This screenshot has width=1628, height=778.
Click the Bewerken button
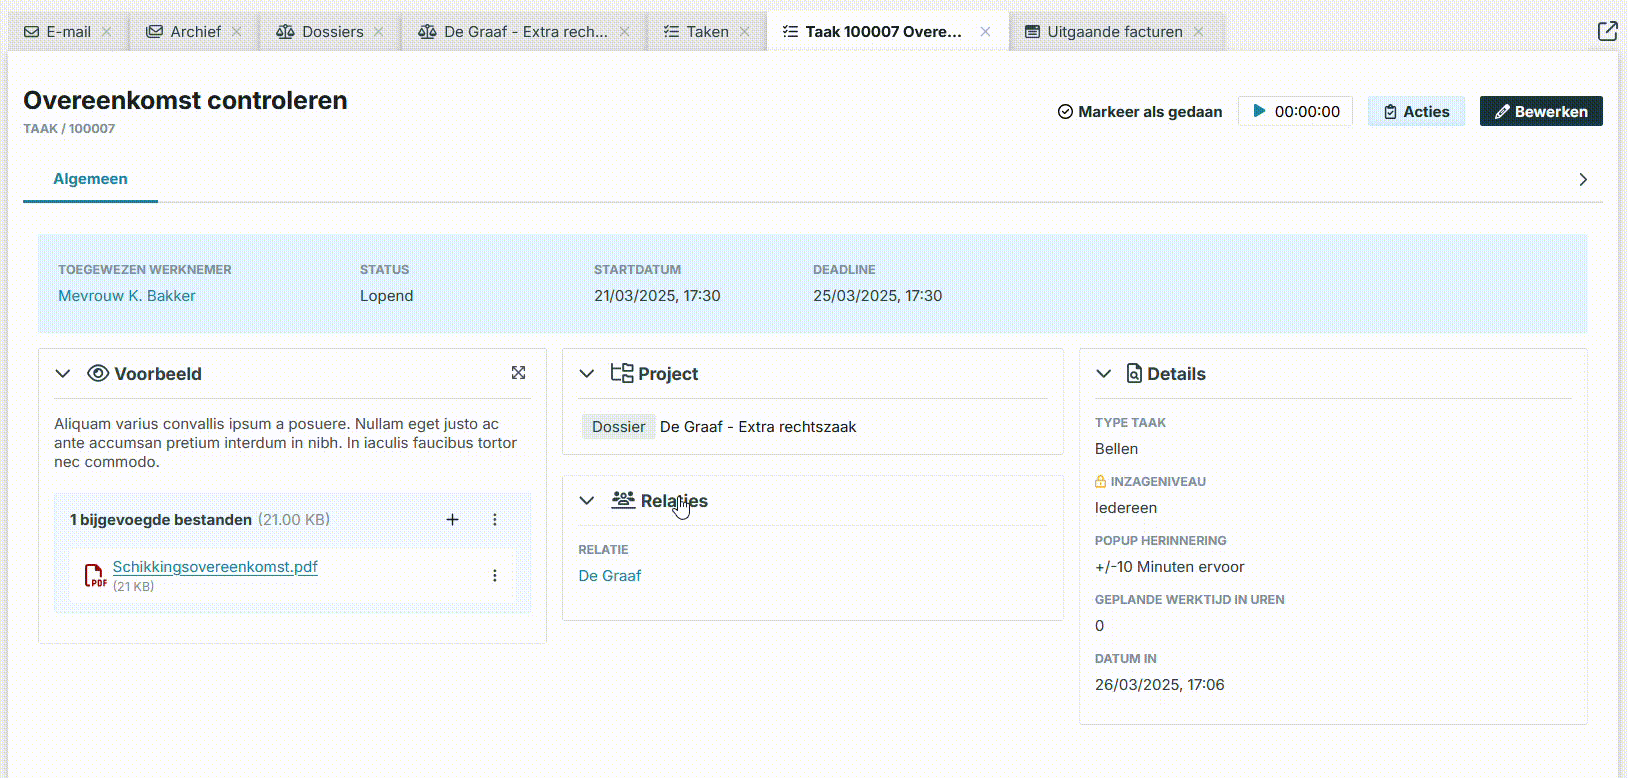tap(1541, 111)
